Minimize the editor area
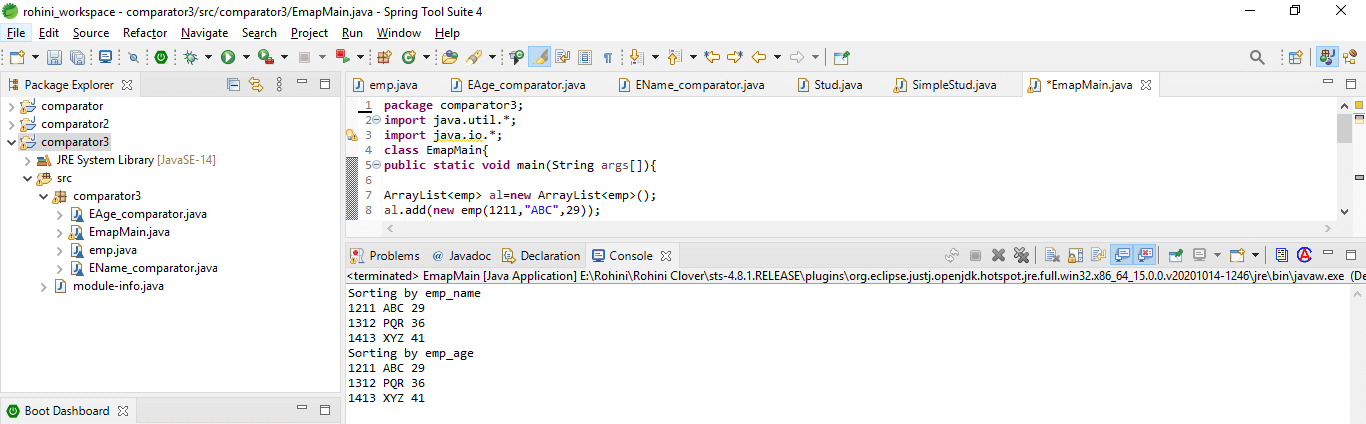 [1327, 83]
